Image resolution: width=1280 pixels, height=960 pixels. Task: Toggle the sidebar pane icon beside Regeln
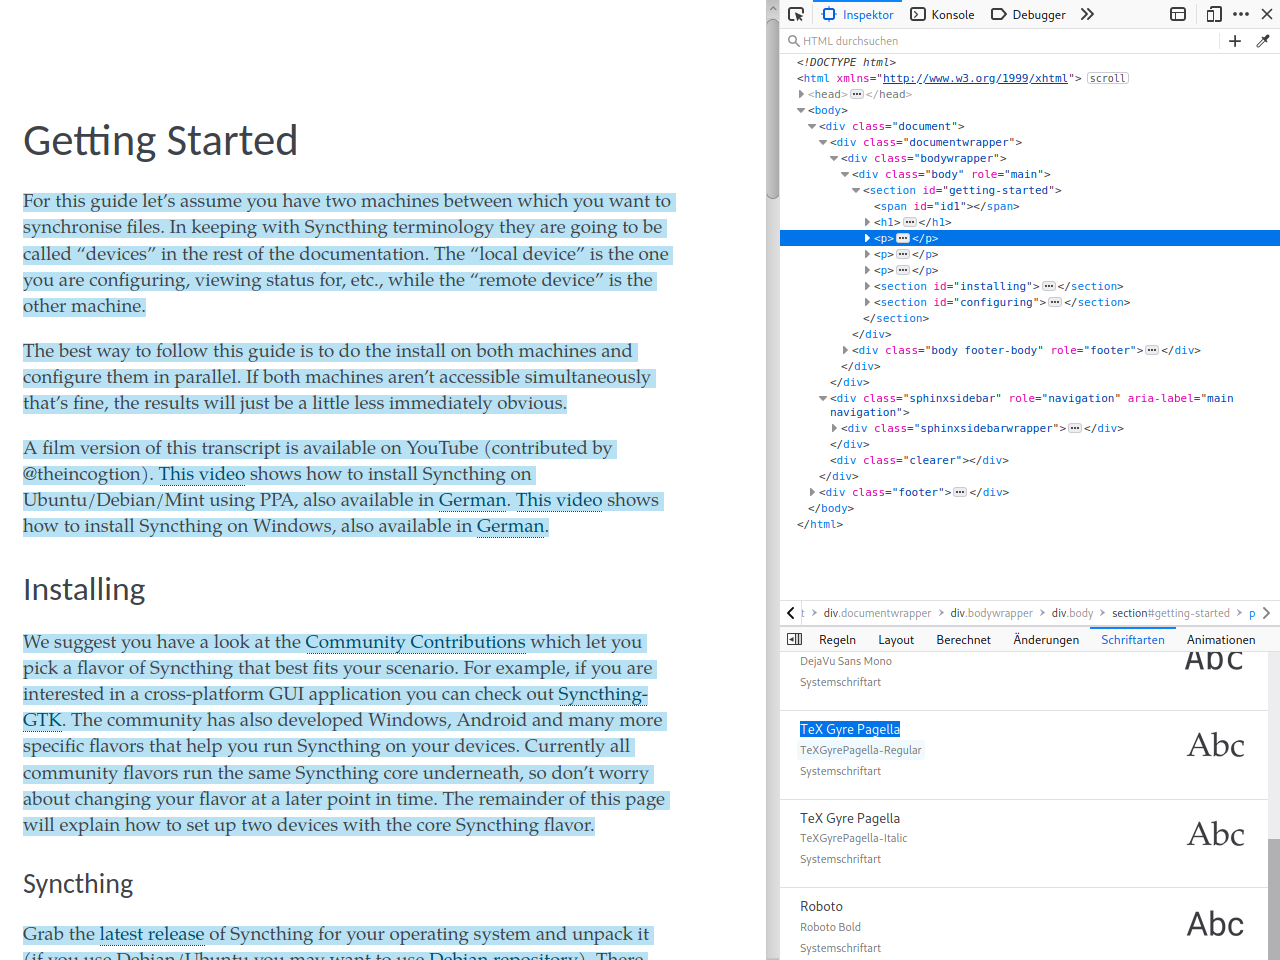[795, 639]
